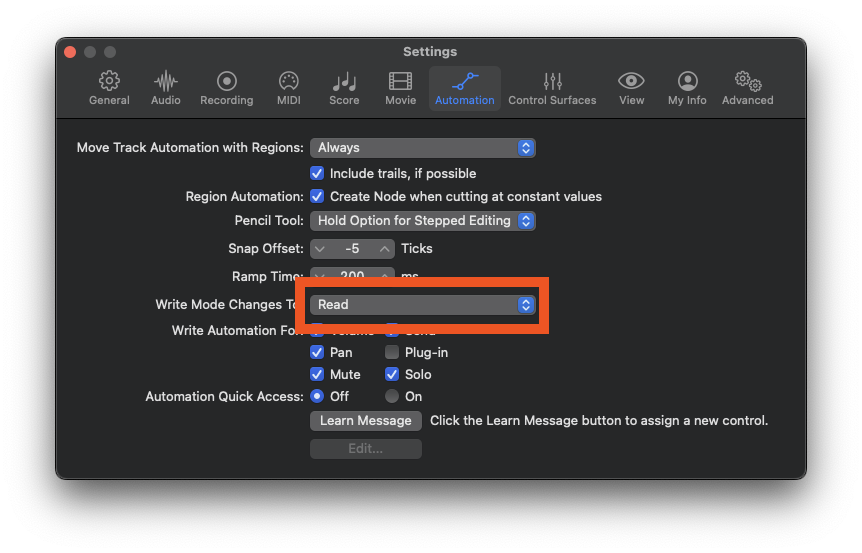Click the Learn Message button
Image resolution: width=862 pixels, height=553 pixels.
[365, 420]
